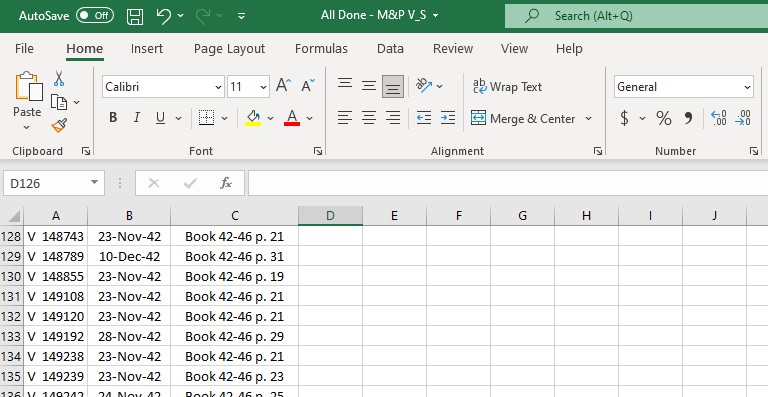Select cell with Book 42-46 p. 31

click(235, 257)
